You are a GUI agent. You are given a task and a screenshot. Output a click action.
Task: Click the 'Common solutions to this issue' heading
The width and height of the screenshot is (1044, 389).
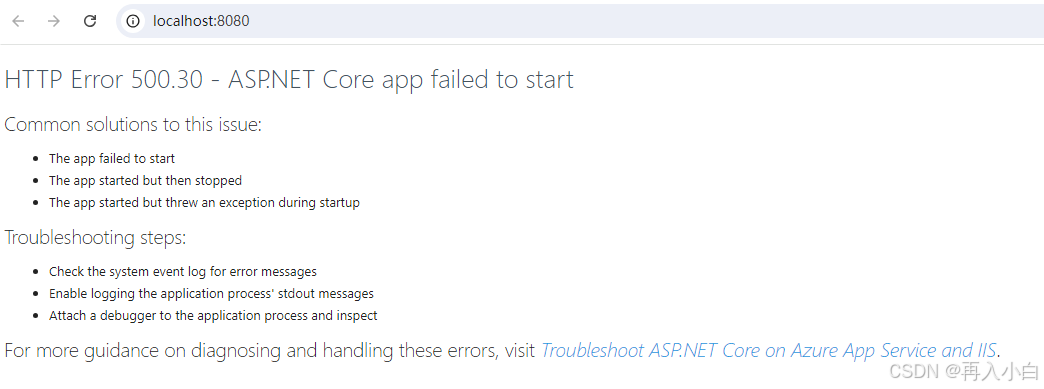(133, 125)
